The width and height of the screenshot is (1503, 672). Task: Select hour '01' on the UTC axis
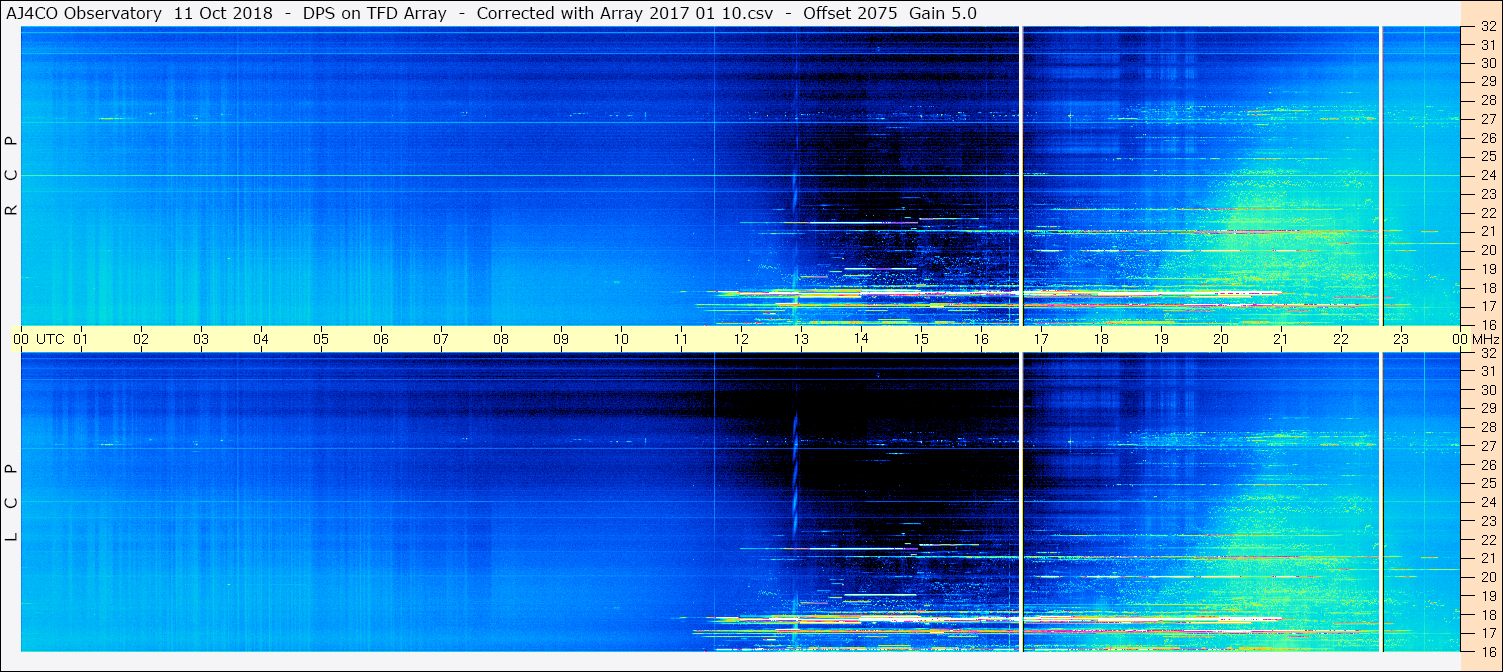pos(81,339)
